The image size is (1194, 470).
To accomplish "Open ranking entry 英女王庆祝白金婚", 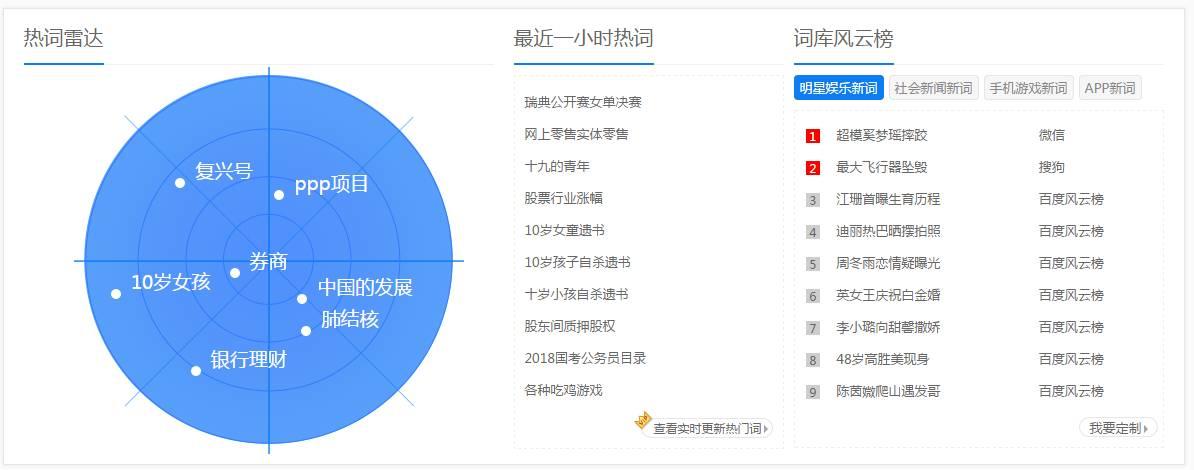I will [x=888, y=296].
